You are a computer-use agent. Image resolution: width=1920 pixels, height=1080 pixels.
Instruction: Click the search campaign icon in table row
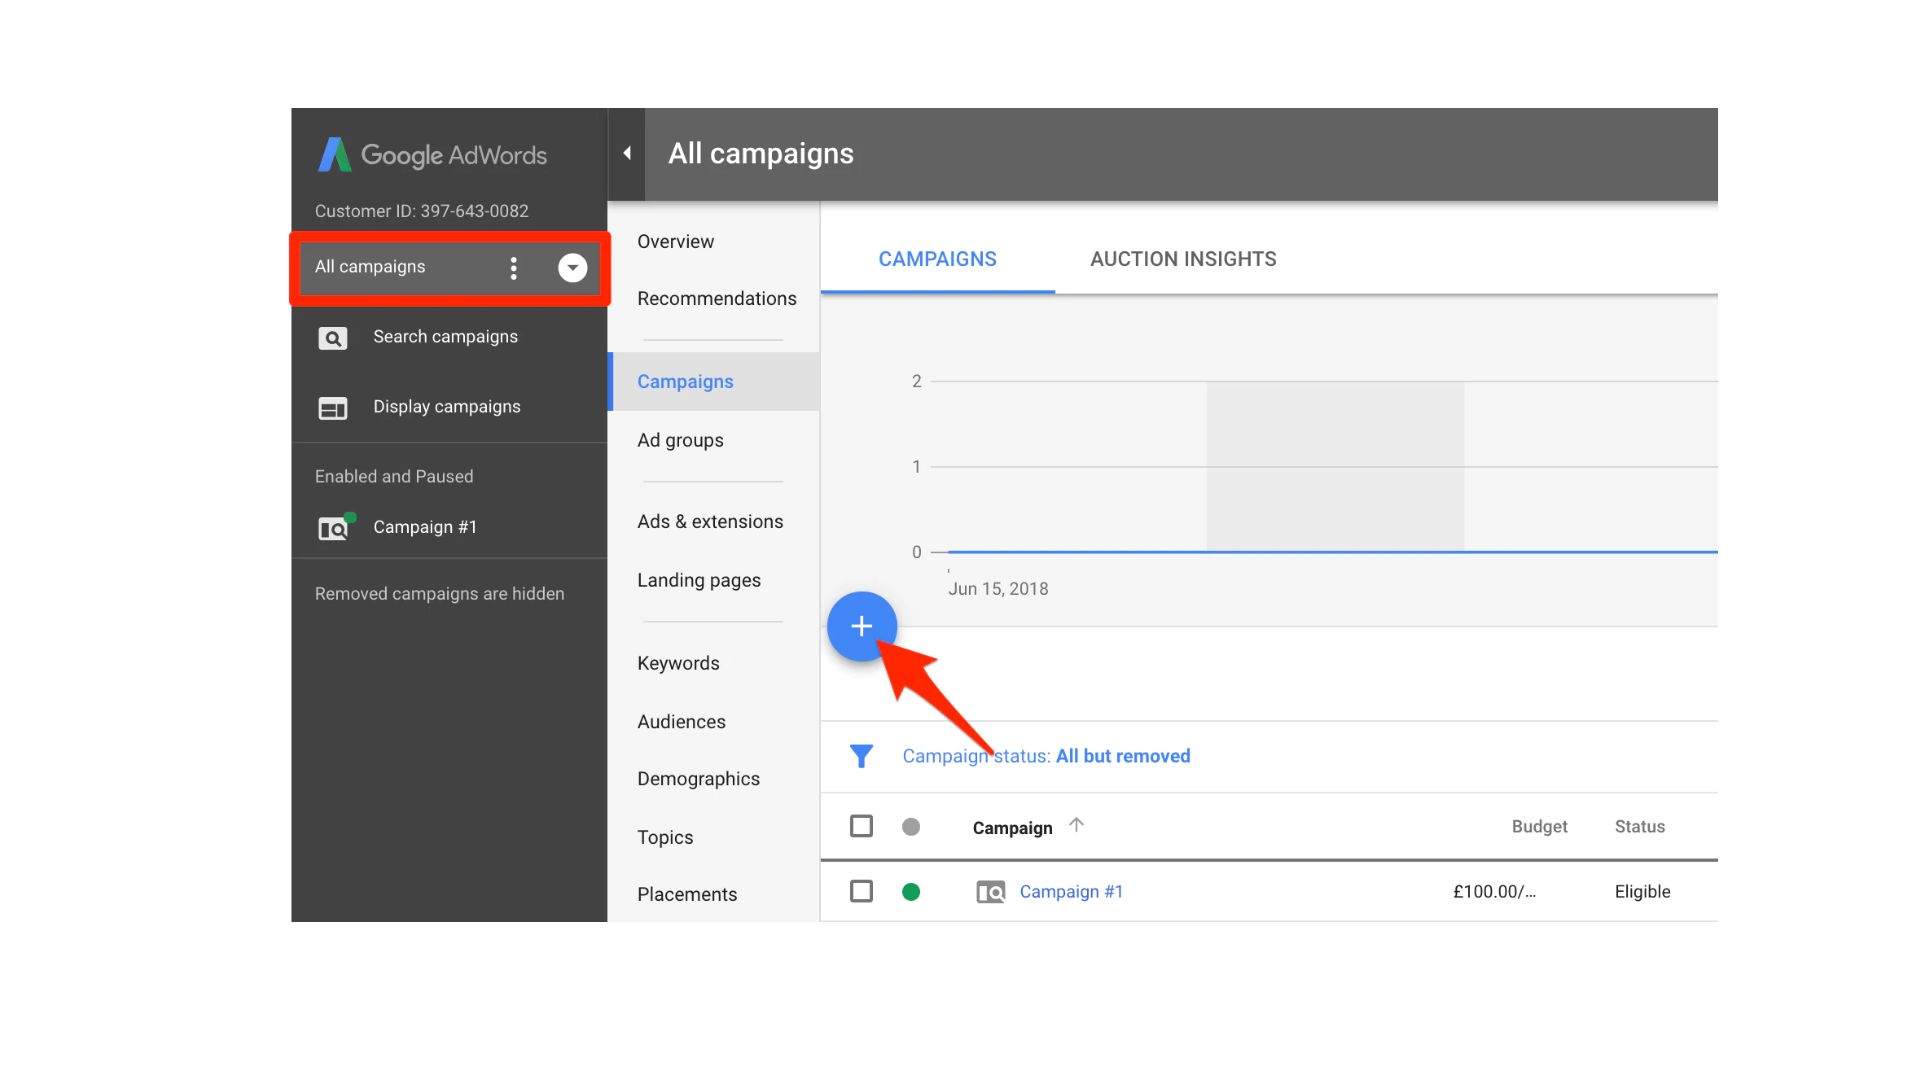[x=991, y=892]
